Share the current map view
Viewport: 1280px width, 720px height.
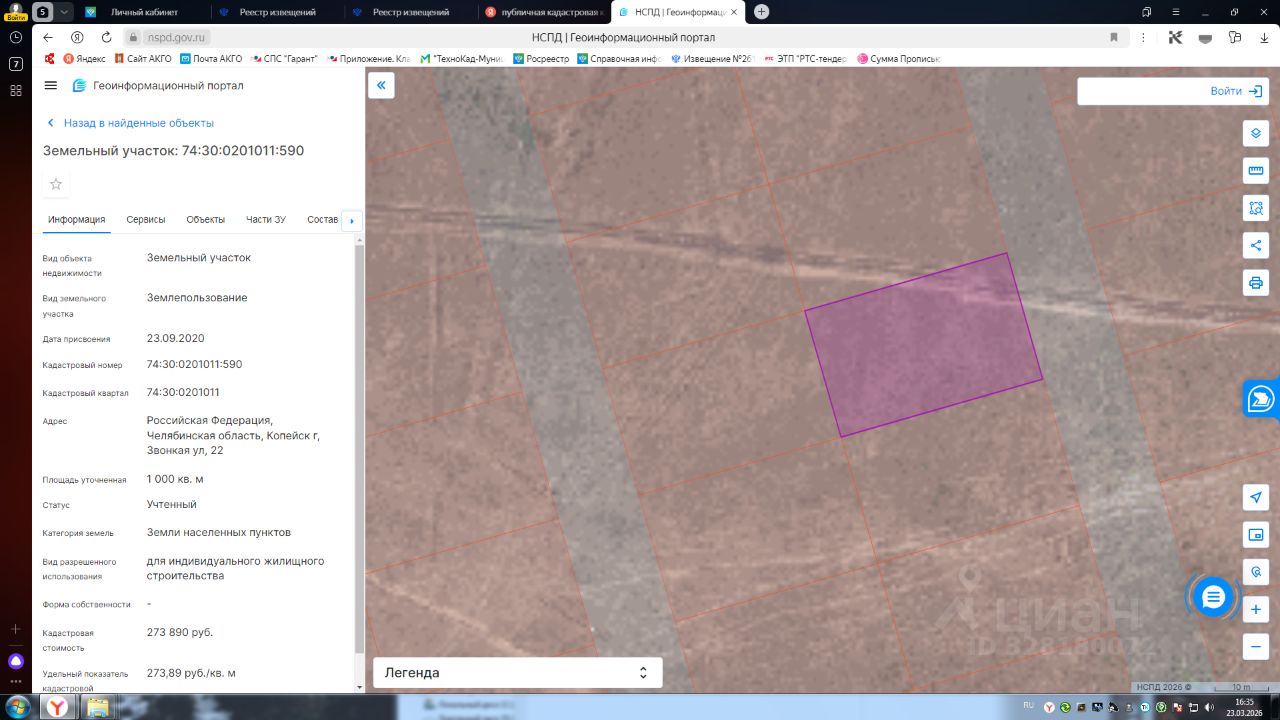[x=1256, y=245]
